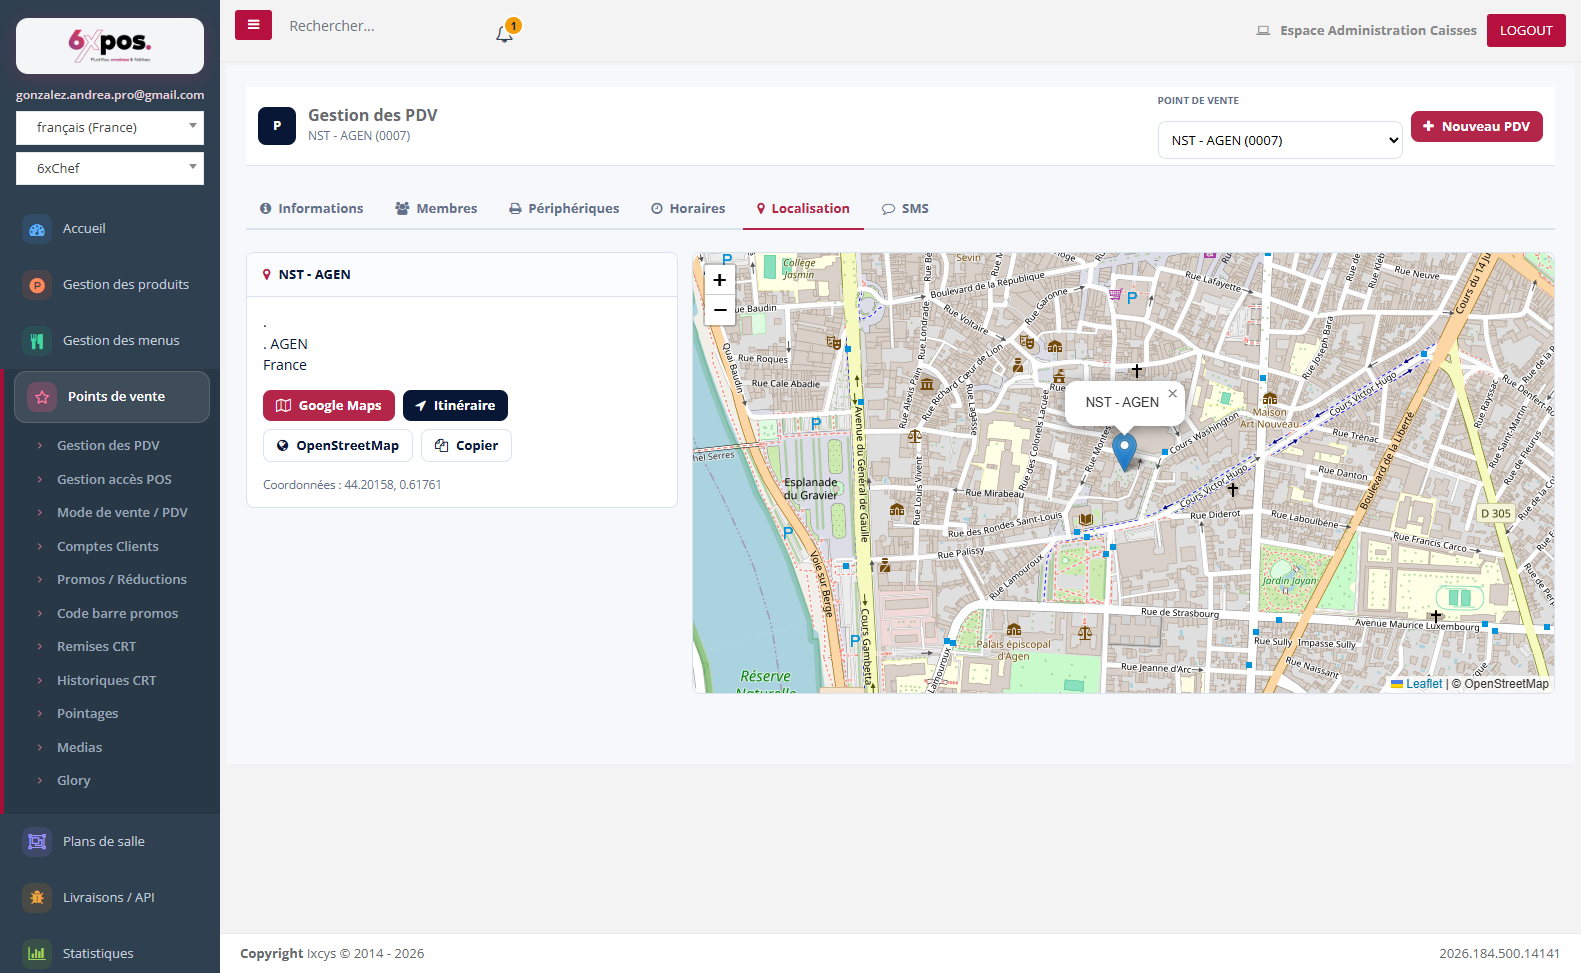Switch to the Périphériques tab
Screen dimensions: 1581x973
tap(564, 209)
